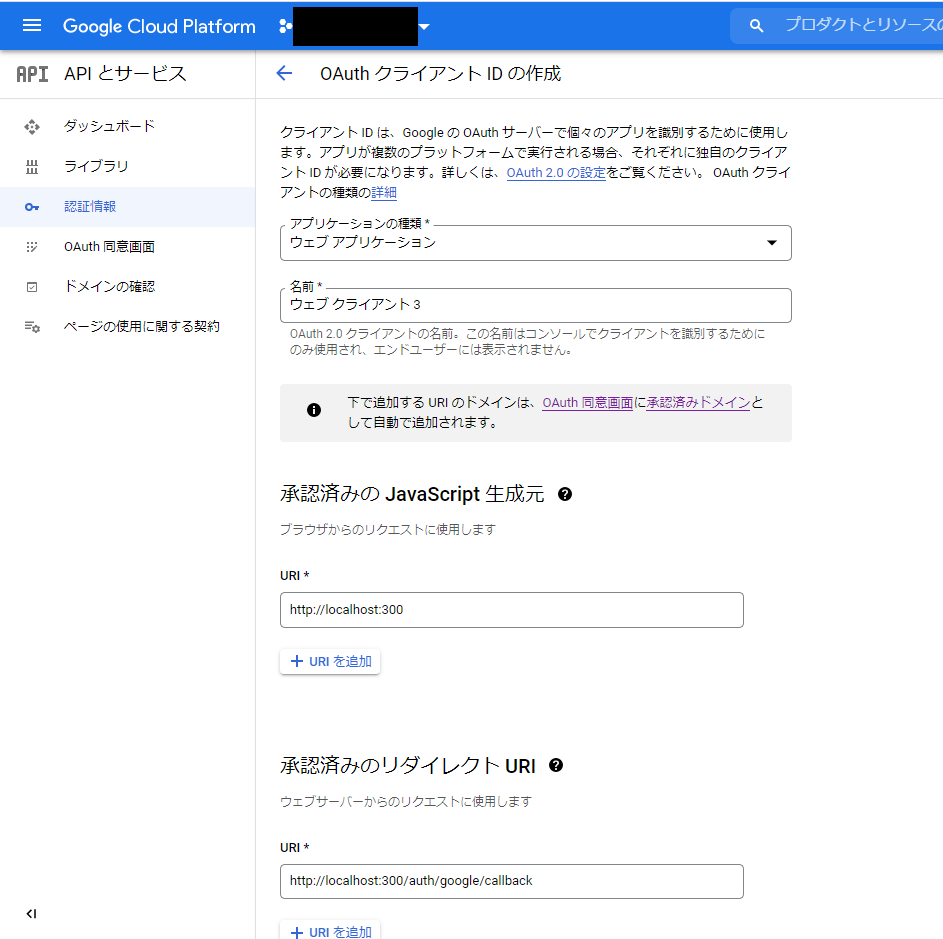Open the 詳細 link about client types

pyautogui.click(x=384, y=192)
